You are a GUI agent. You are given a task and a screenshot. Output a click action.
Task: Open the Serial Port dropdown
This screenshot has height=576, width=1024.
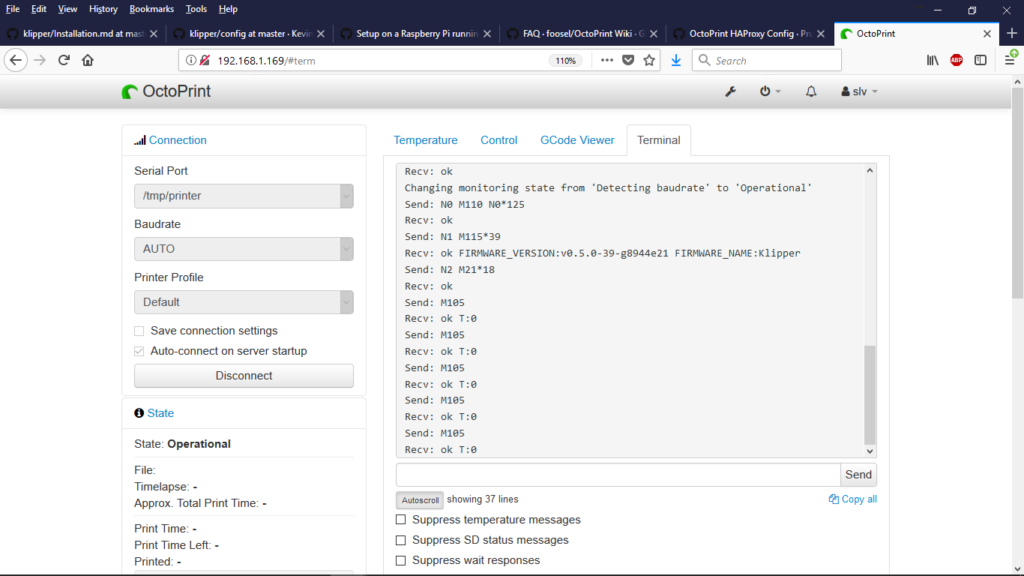pos(243,196)
